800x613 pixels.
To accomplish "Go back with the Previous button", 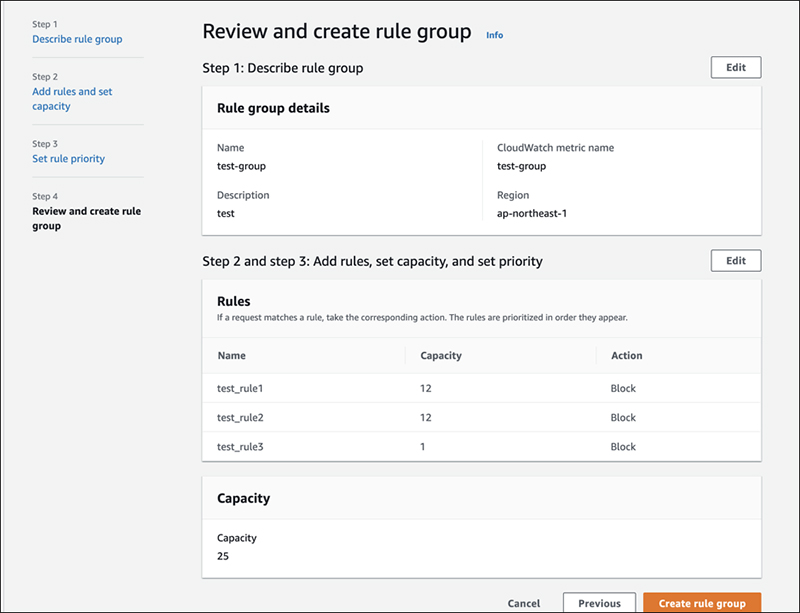I will pyautogui.click(x=598, y=603).
